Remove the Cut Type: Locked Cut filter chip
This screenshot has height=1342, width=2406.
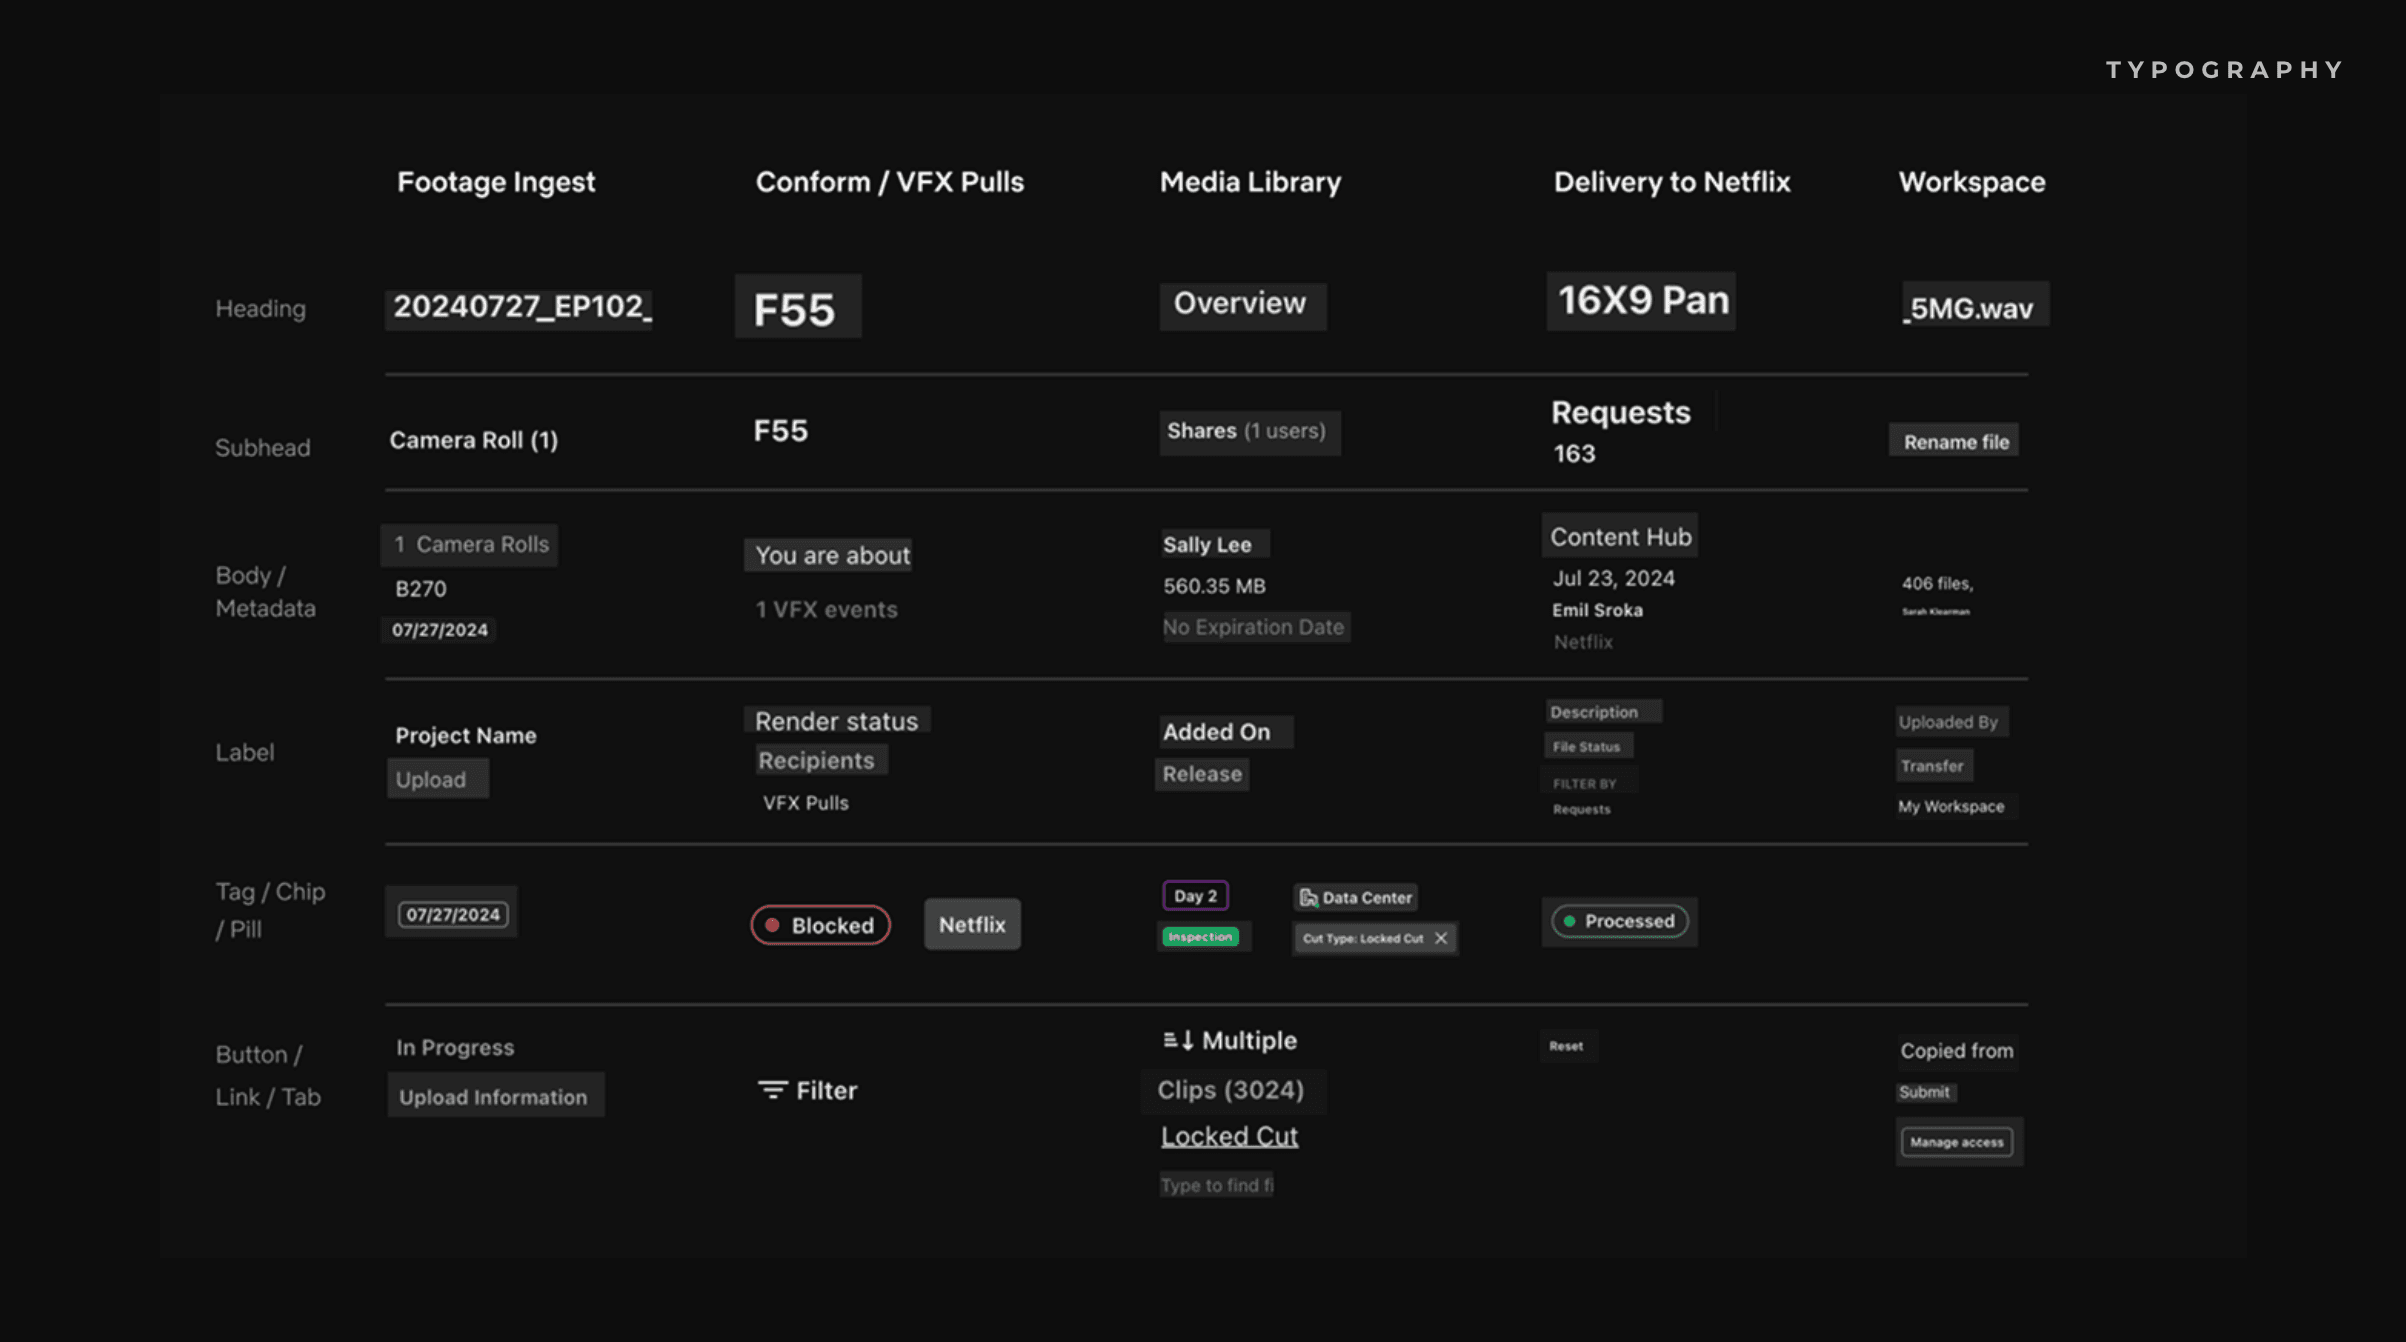point(1441,938)
